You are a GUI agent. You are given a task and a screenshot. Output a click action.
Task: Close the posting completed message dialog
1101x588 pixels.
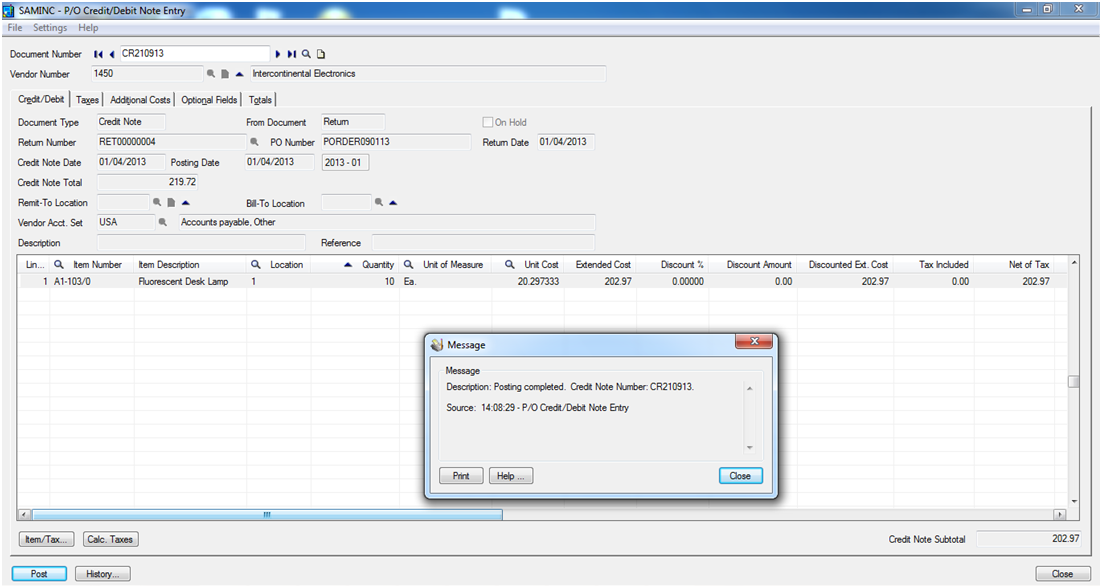[x=740, y=476]
